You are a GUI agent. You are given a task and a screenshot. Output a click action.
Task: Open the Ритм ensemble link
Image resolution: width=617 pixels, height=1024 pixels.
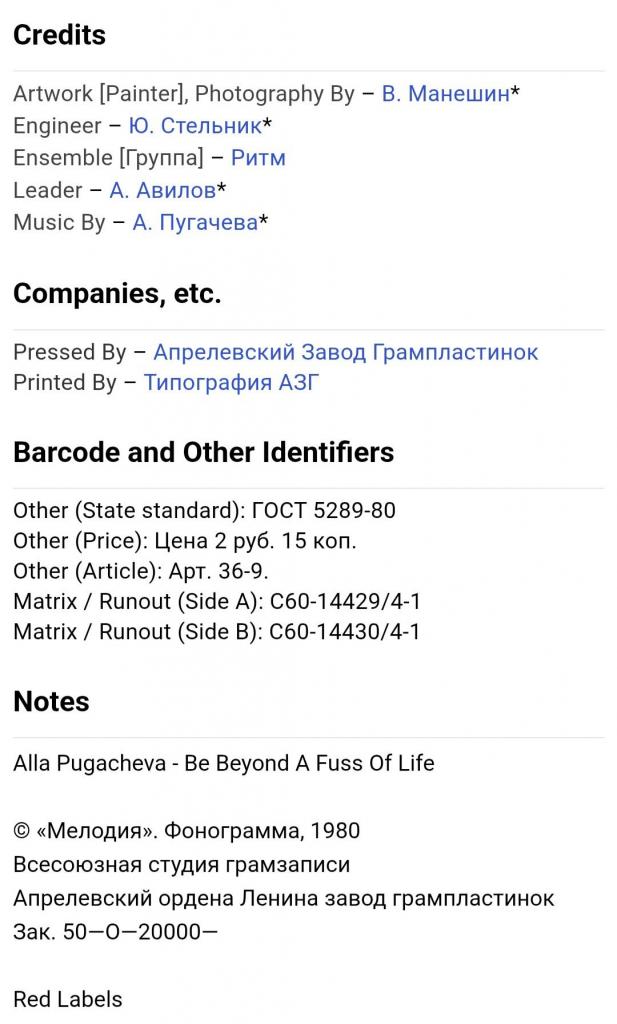tap(258, 158)
